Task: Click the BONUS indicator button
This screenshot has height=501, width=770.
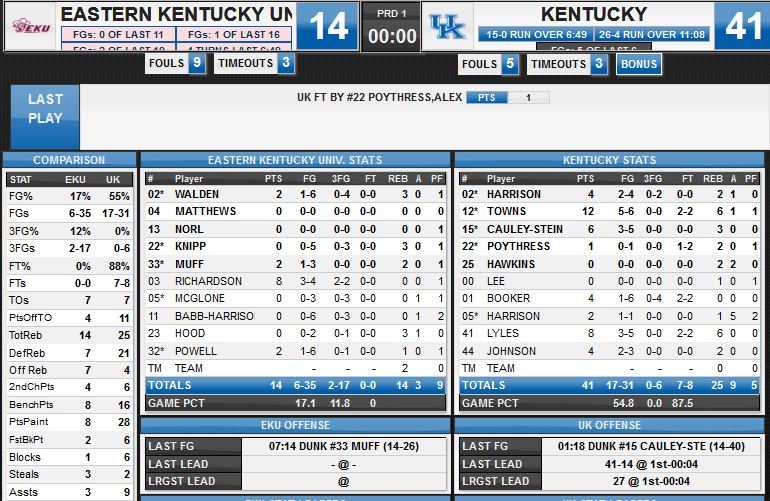Action: (x=639, y=64)
